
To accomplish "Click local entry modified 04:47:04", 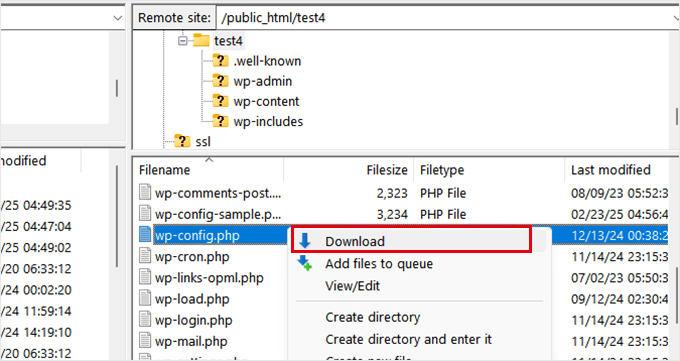I will 36,226.
